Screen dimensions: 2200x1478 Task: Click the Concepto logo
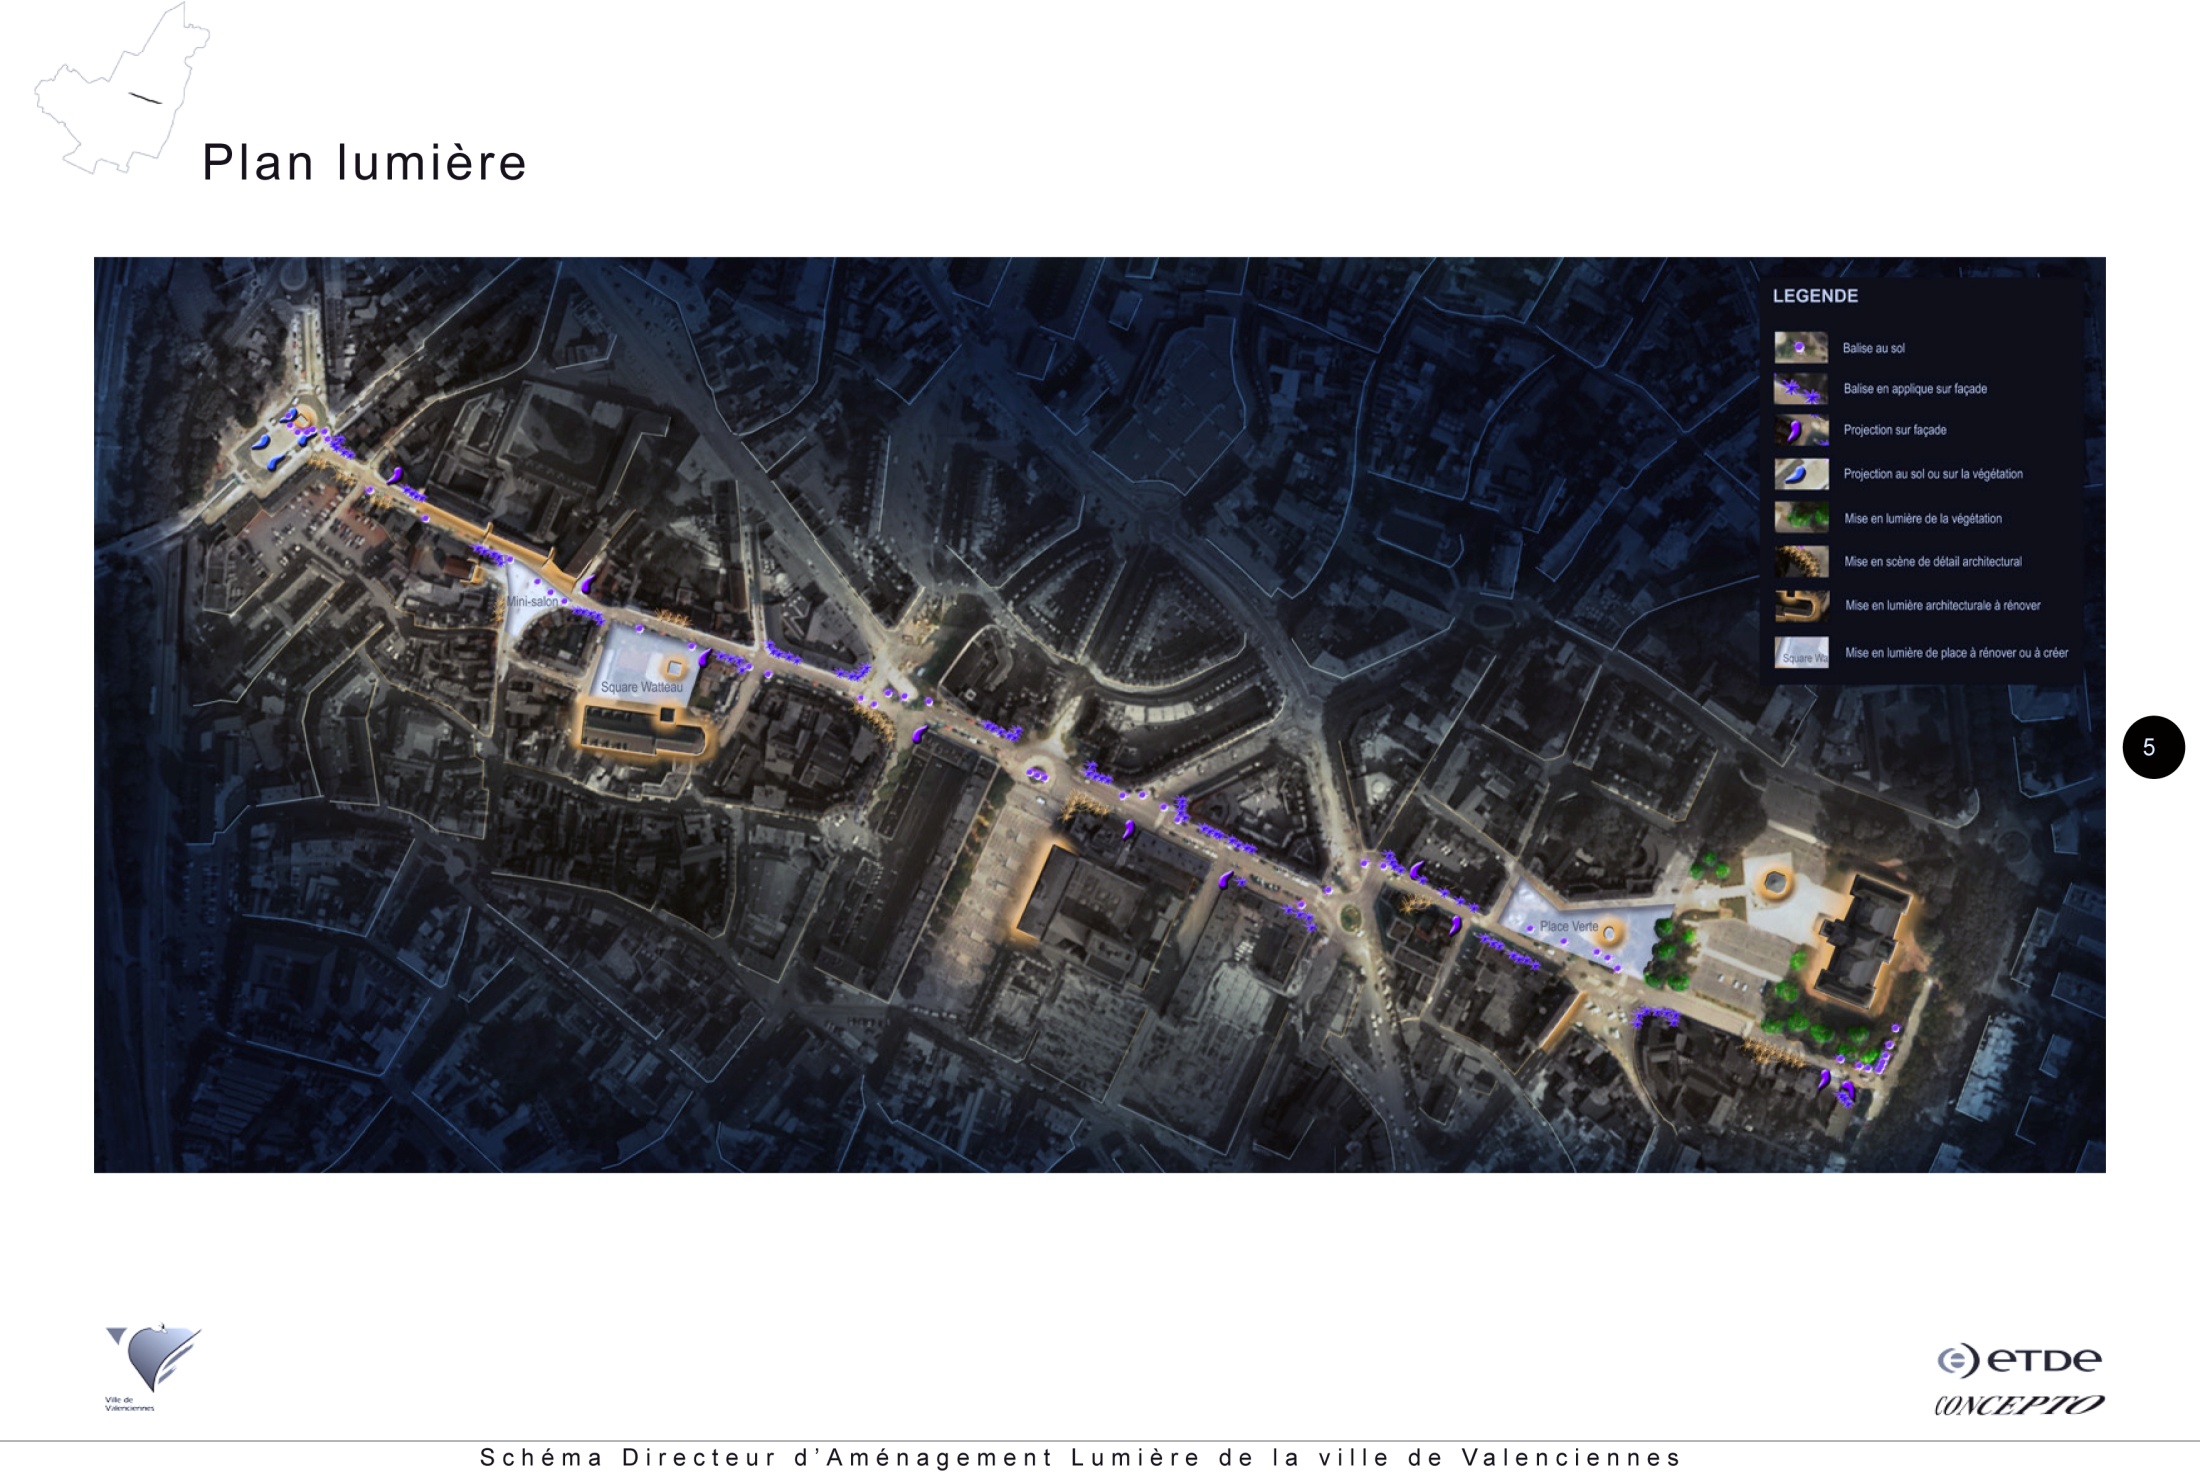[x=2018, y=1405]
